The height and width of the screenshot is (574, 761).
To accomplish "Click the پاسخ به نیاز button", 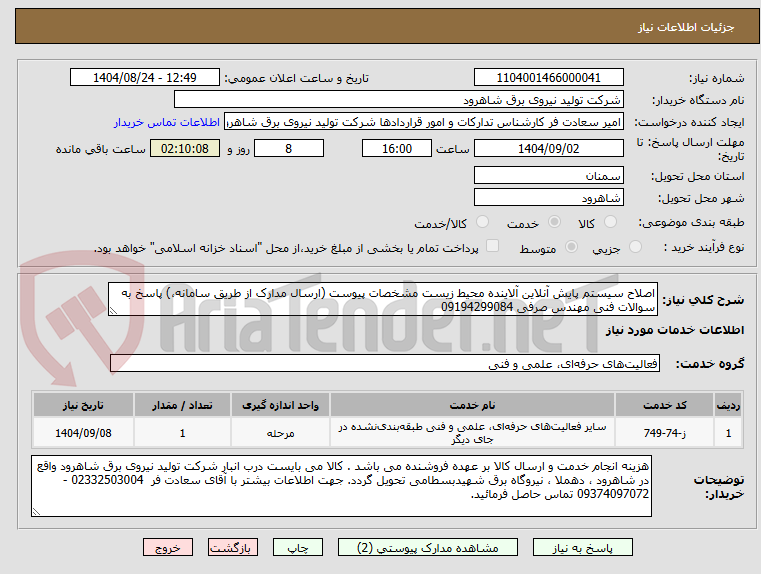I will pyautogui.click(x=582, y=547).
